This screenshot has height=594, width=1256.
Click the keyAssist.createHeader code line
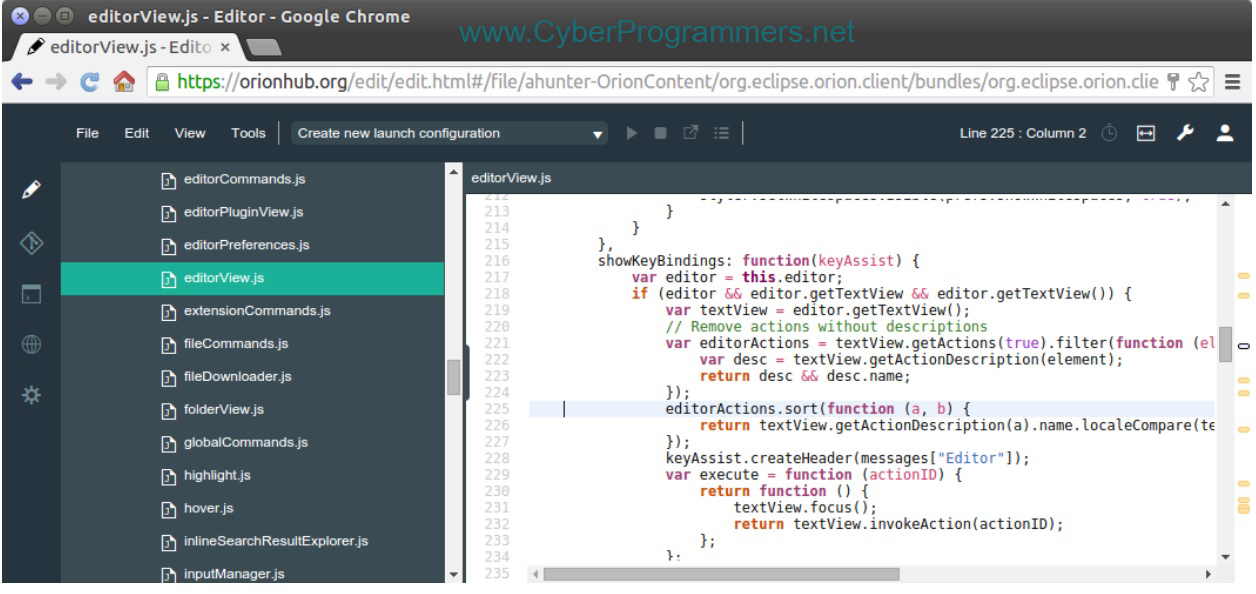tap(848, 458)
